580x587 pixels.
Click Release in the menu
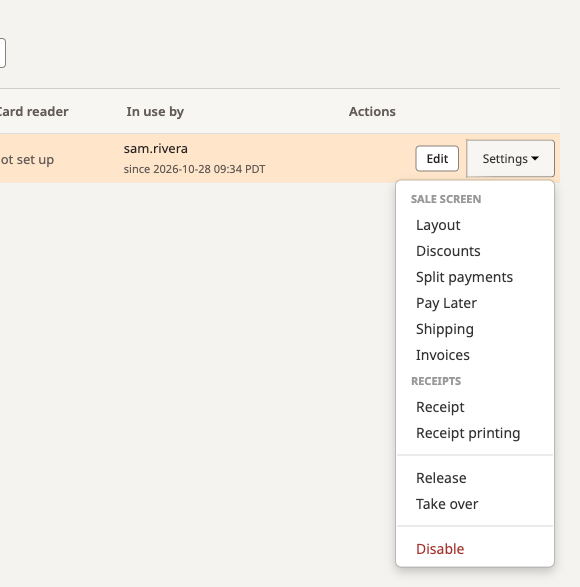[x=475, y=478]
